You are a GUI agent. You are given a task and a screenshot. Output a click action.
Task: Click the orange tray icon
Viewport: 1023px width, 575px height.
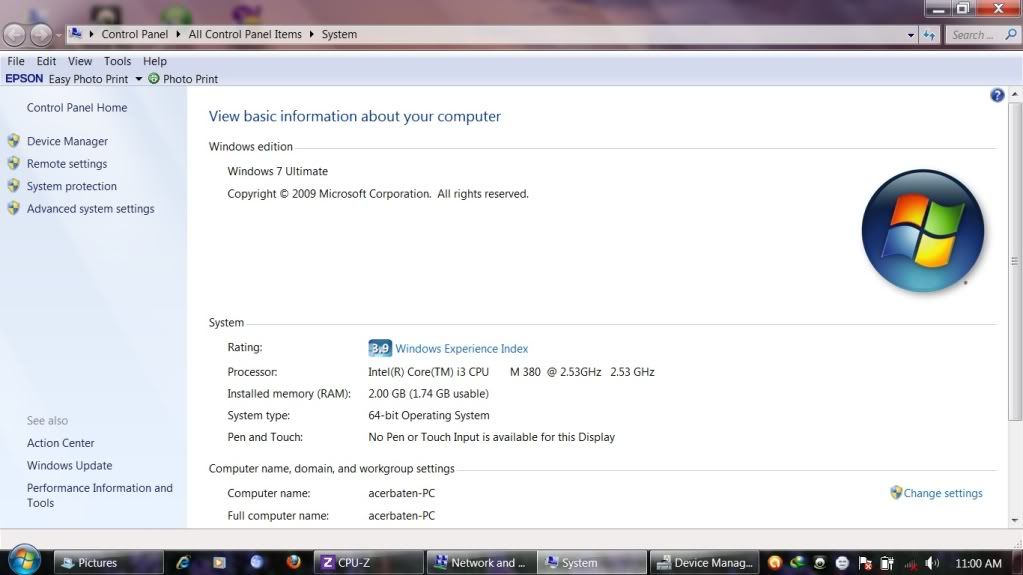[774, 563]
